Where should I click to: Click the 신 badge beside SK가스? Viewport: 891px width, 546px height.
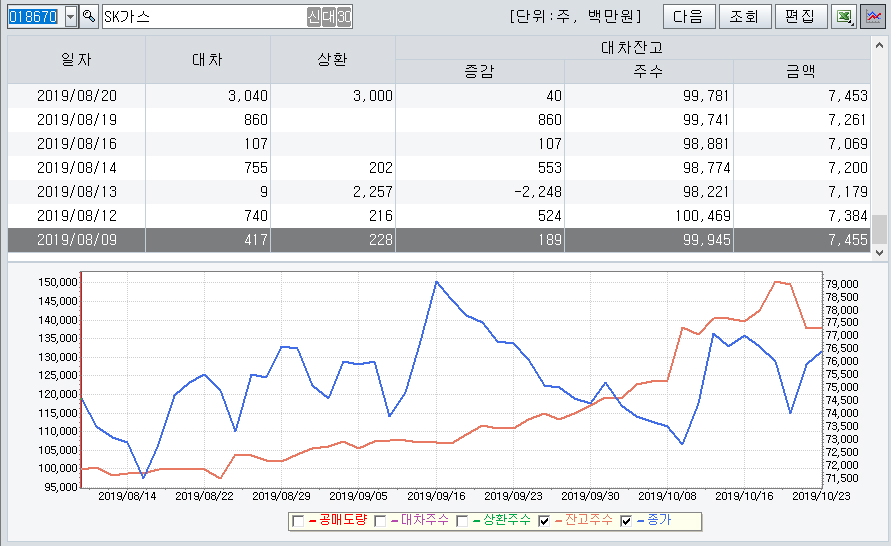[314, 17]
